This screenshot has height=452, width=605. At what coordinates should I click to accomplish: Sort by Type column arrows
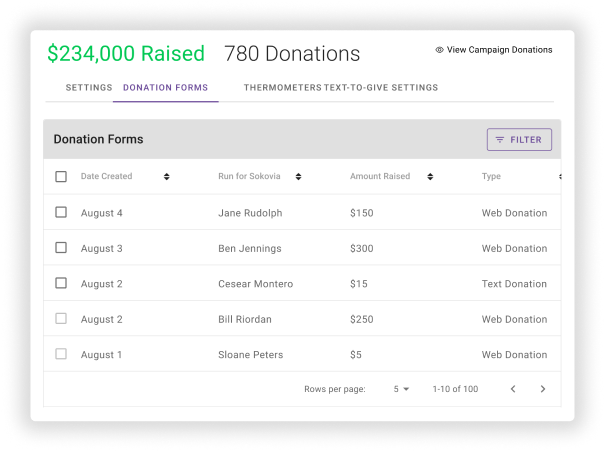tap(559, 177)
